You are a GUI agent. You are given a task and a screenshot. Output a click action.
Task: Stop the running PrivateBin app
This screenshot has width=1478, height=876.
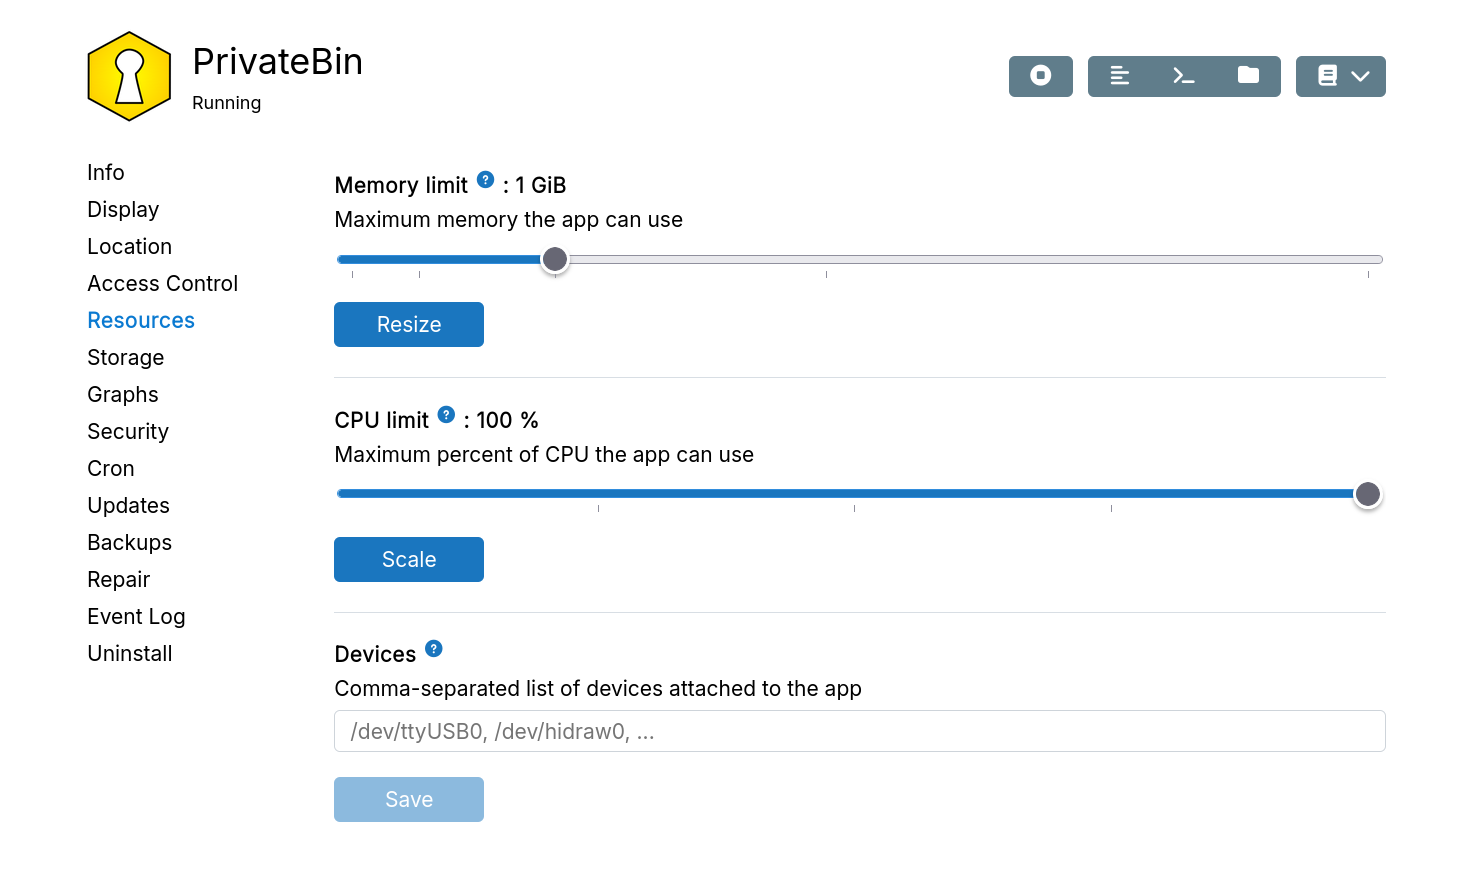tap(1040, 76)
